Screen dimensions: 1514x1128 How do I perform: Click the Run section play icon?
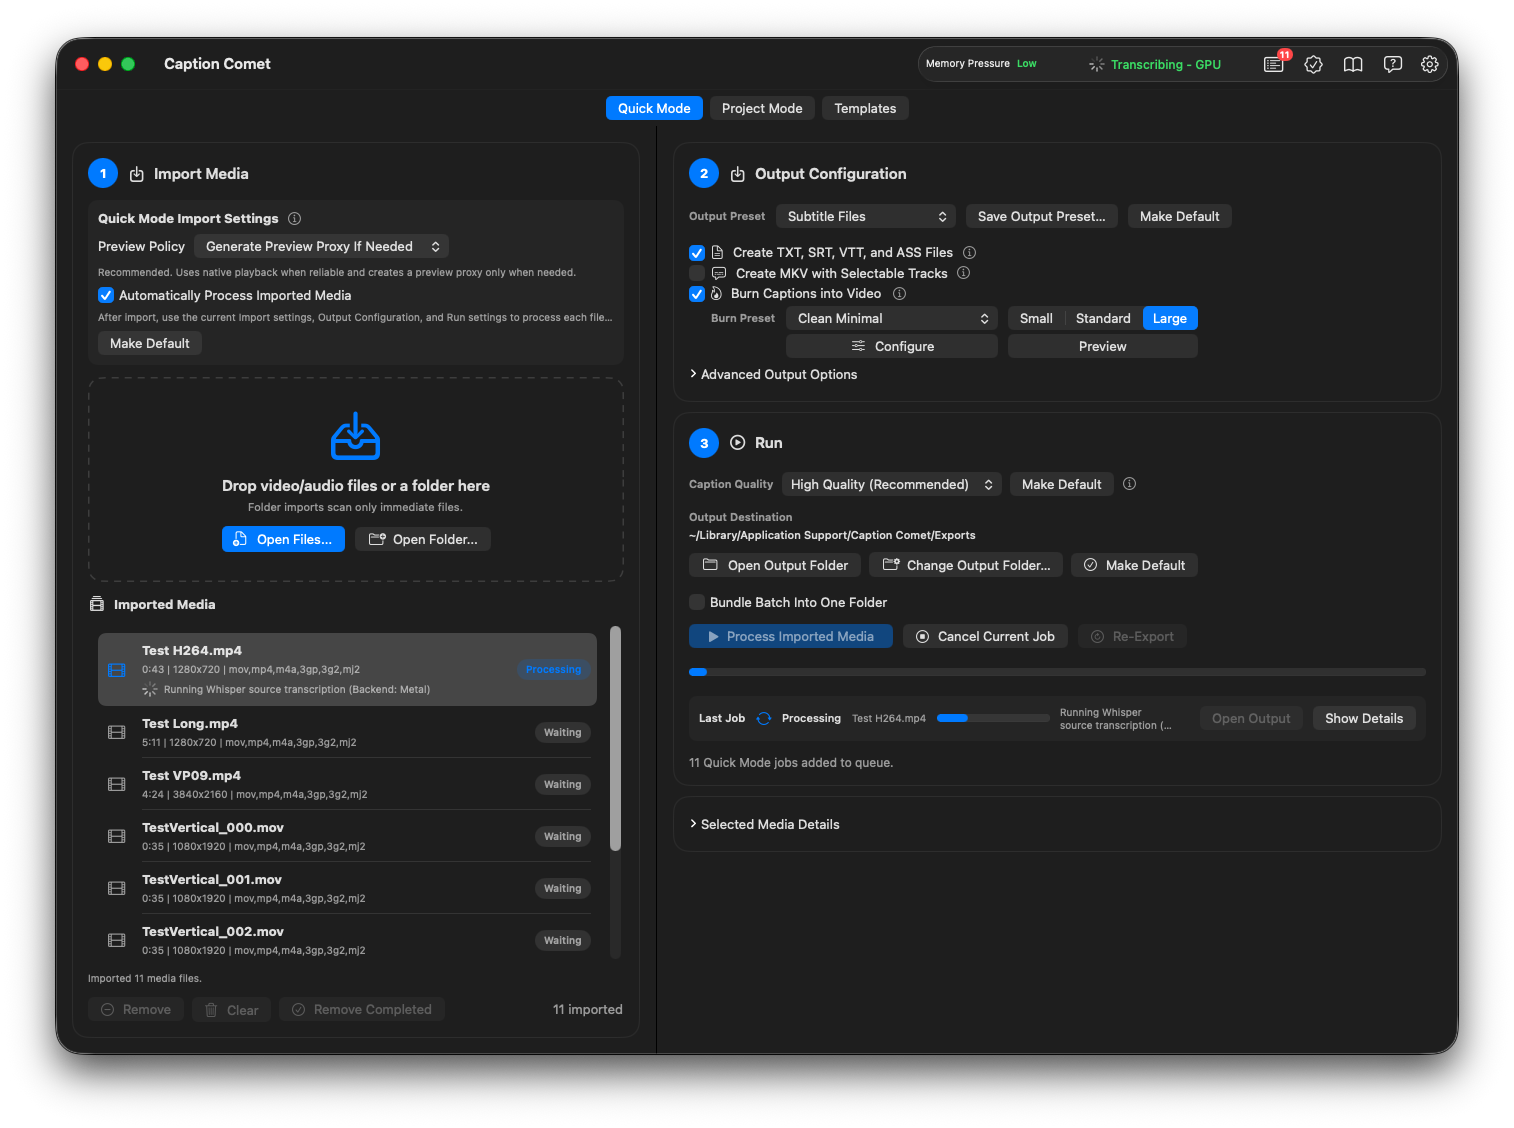coord(738,442)
